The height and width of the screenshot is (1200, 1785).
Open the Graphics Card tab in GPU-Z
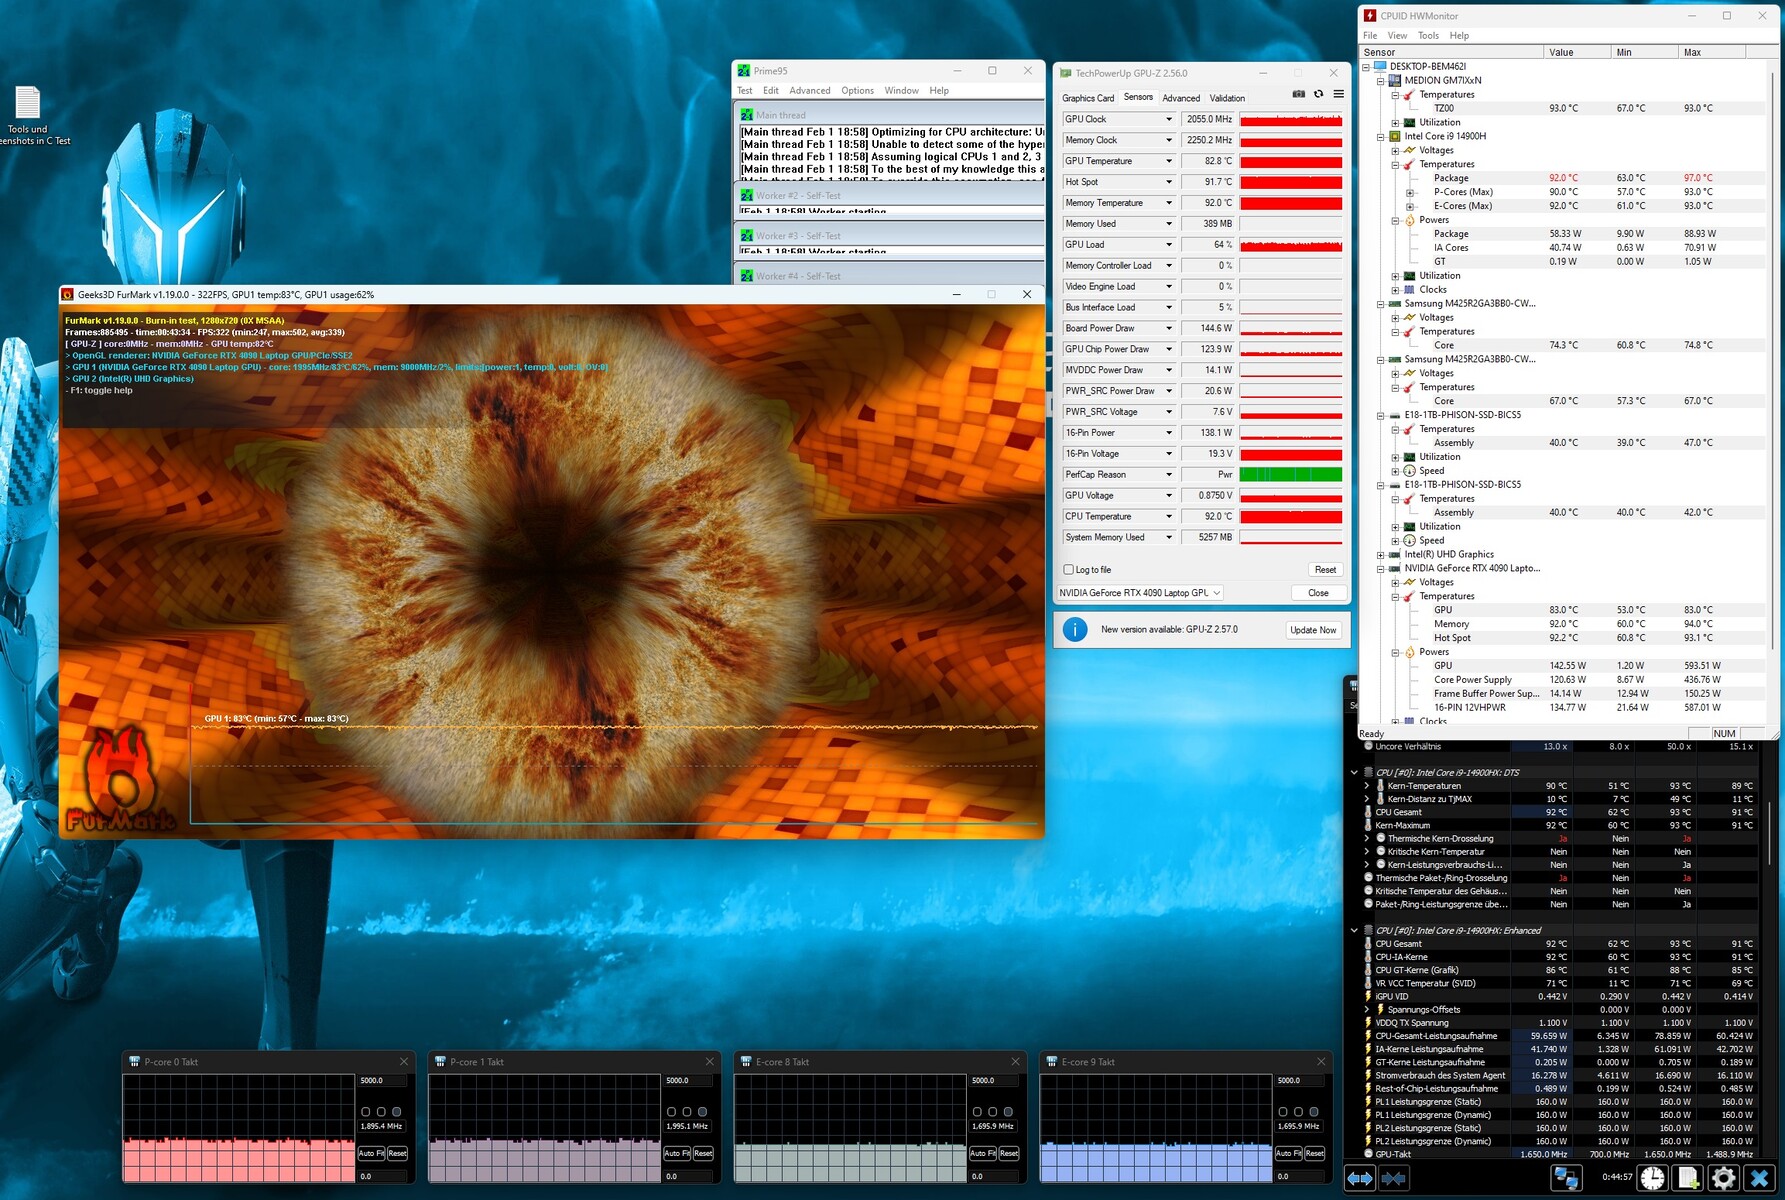pyautogui.click(x=1088, y=98)
